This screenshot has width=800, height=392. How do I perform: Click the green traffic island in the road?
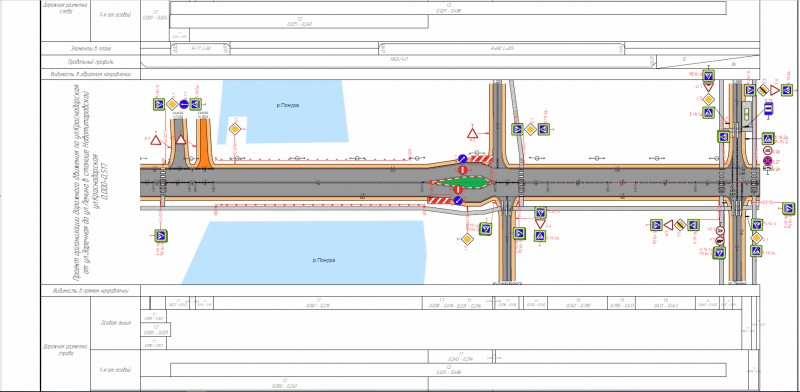(x=463, y=182)
